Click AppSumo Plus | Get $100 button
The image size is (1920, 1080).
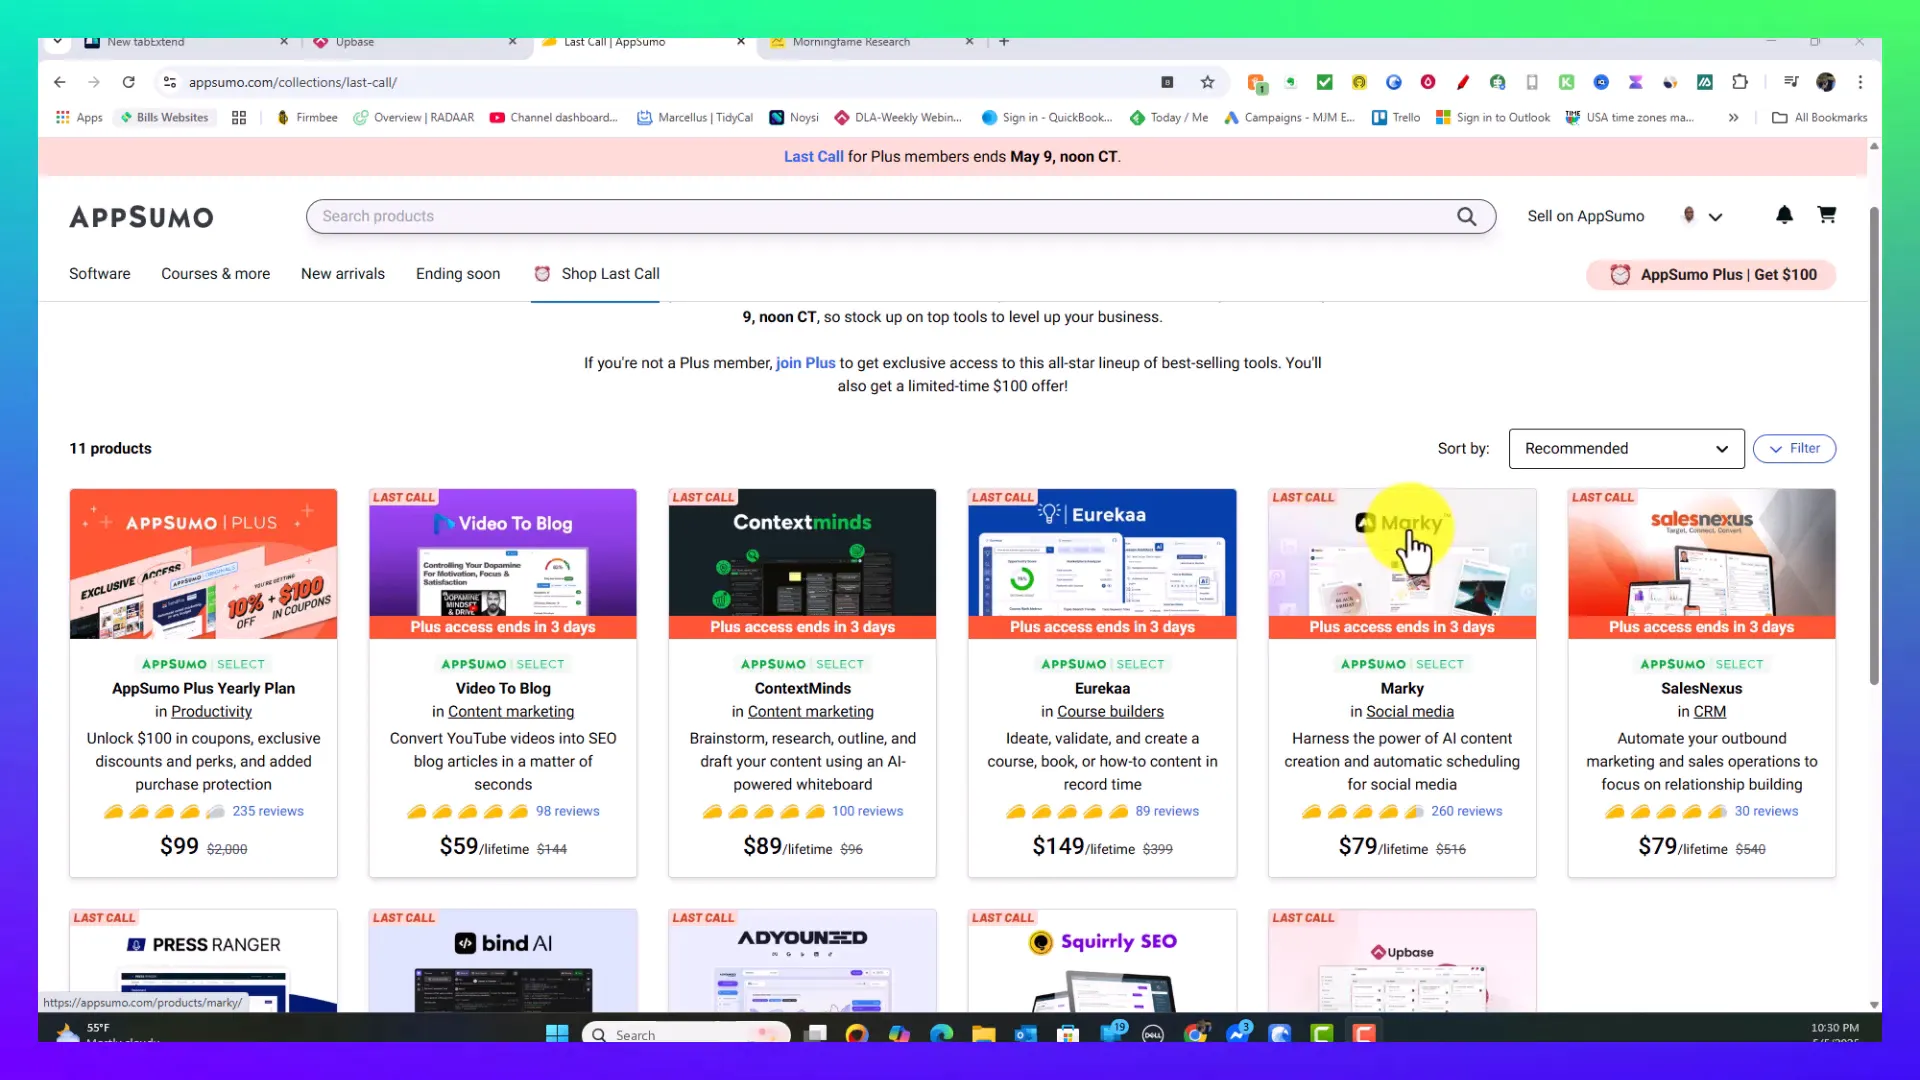(1711, 274)
